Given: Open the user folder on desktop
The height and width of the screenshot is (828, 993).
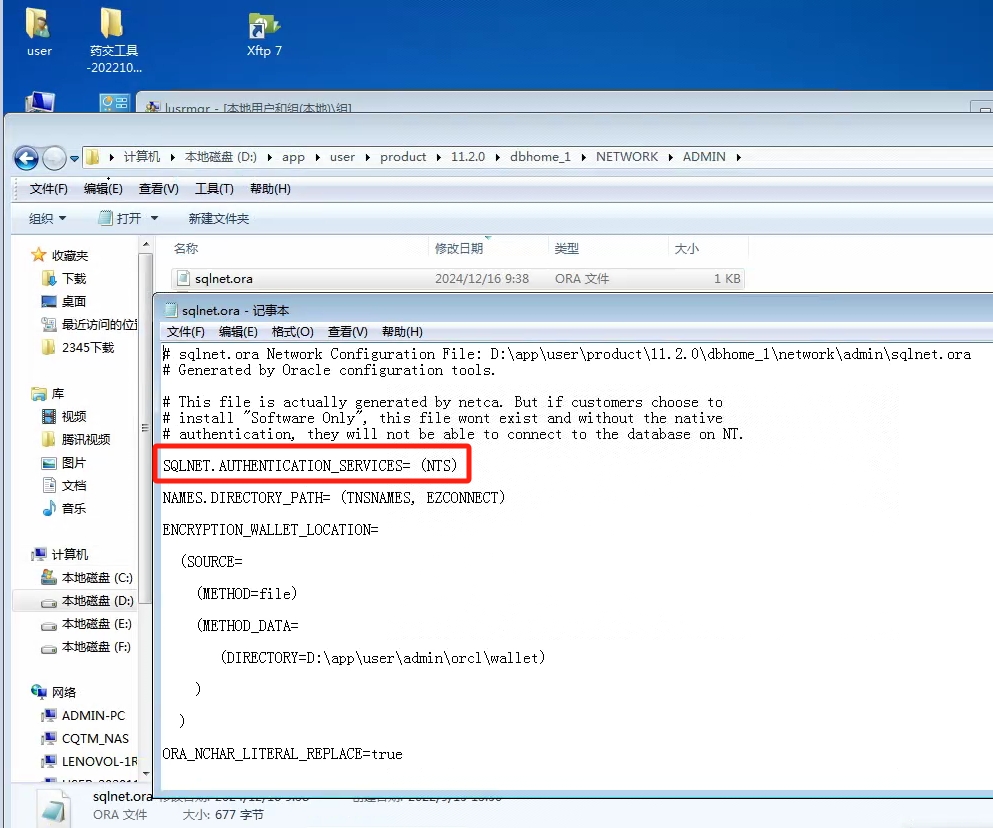Looking at the screenshot, I should (39, 32).
